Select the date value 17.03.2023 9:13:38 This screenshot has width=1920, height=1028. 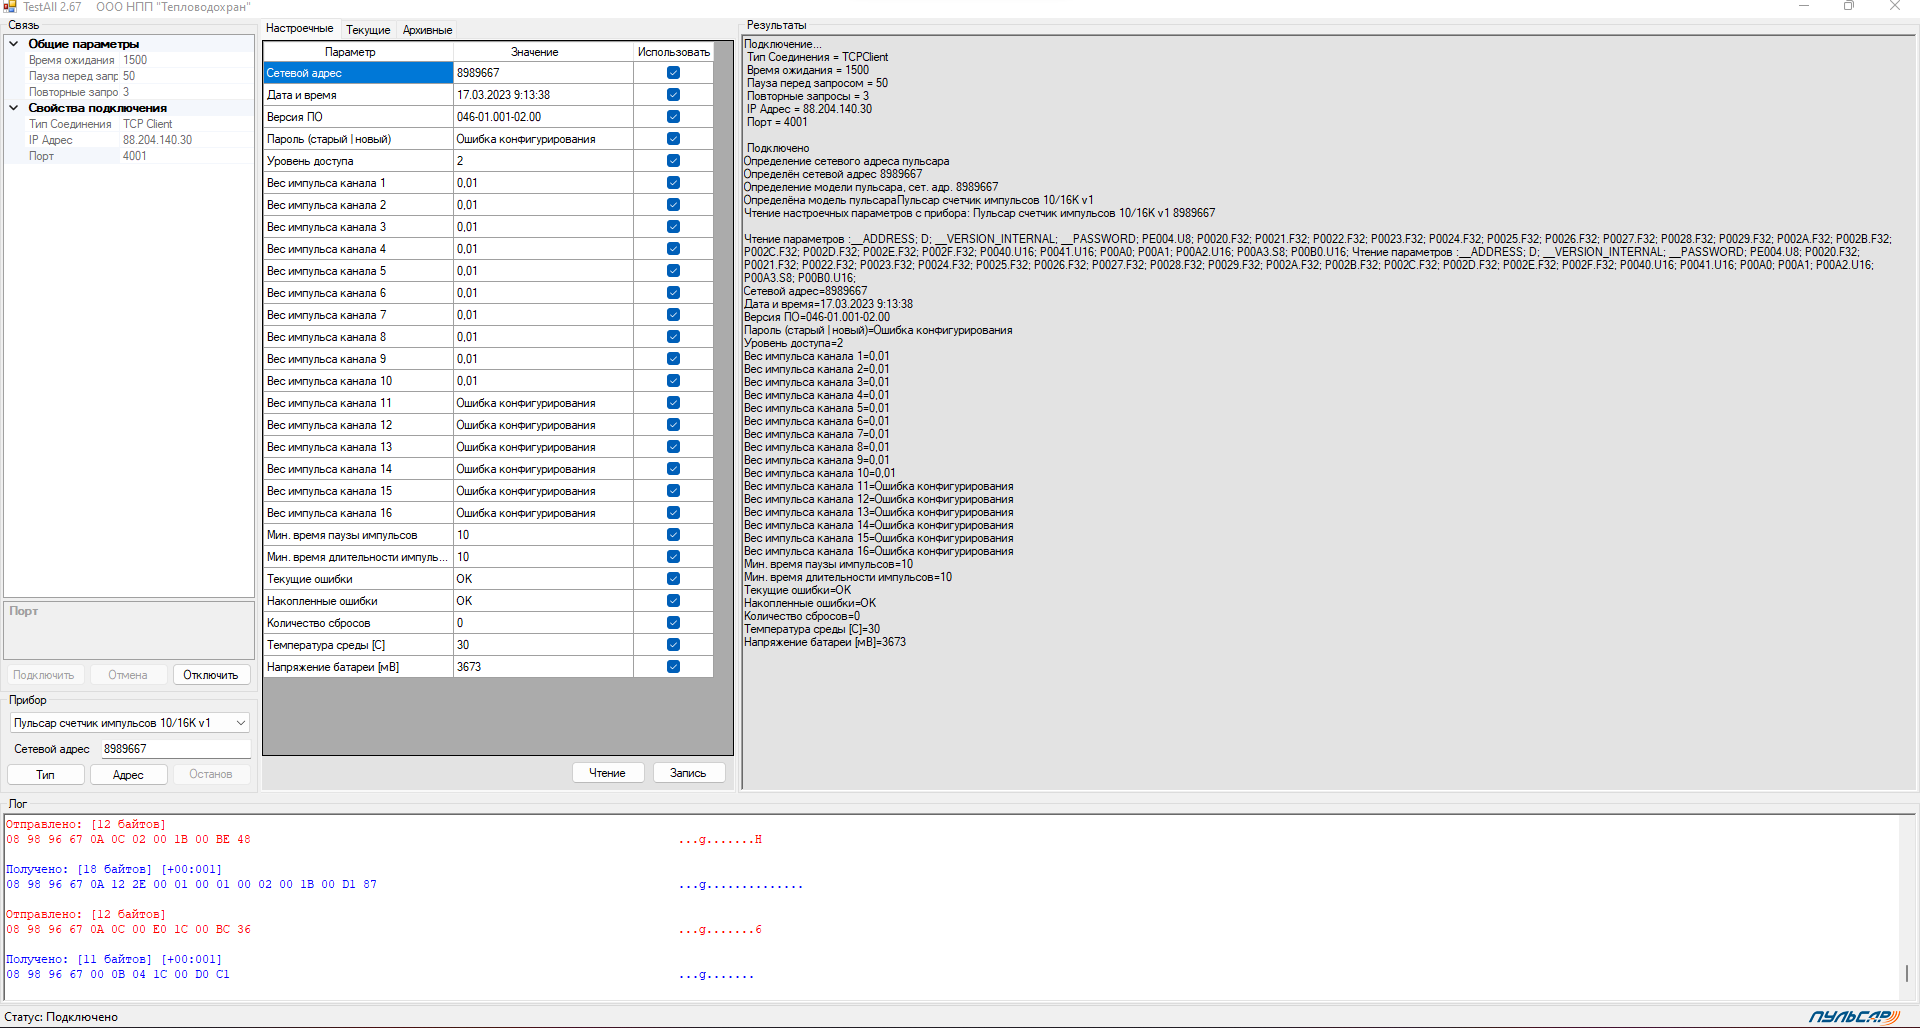click(x=543, y=95)
